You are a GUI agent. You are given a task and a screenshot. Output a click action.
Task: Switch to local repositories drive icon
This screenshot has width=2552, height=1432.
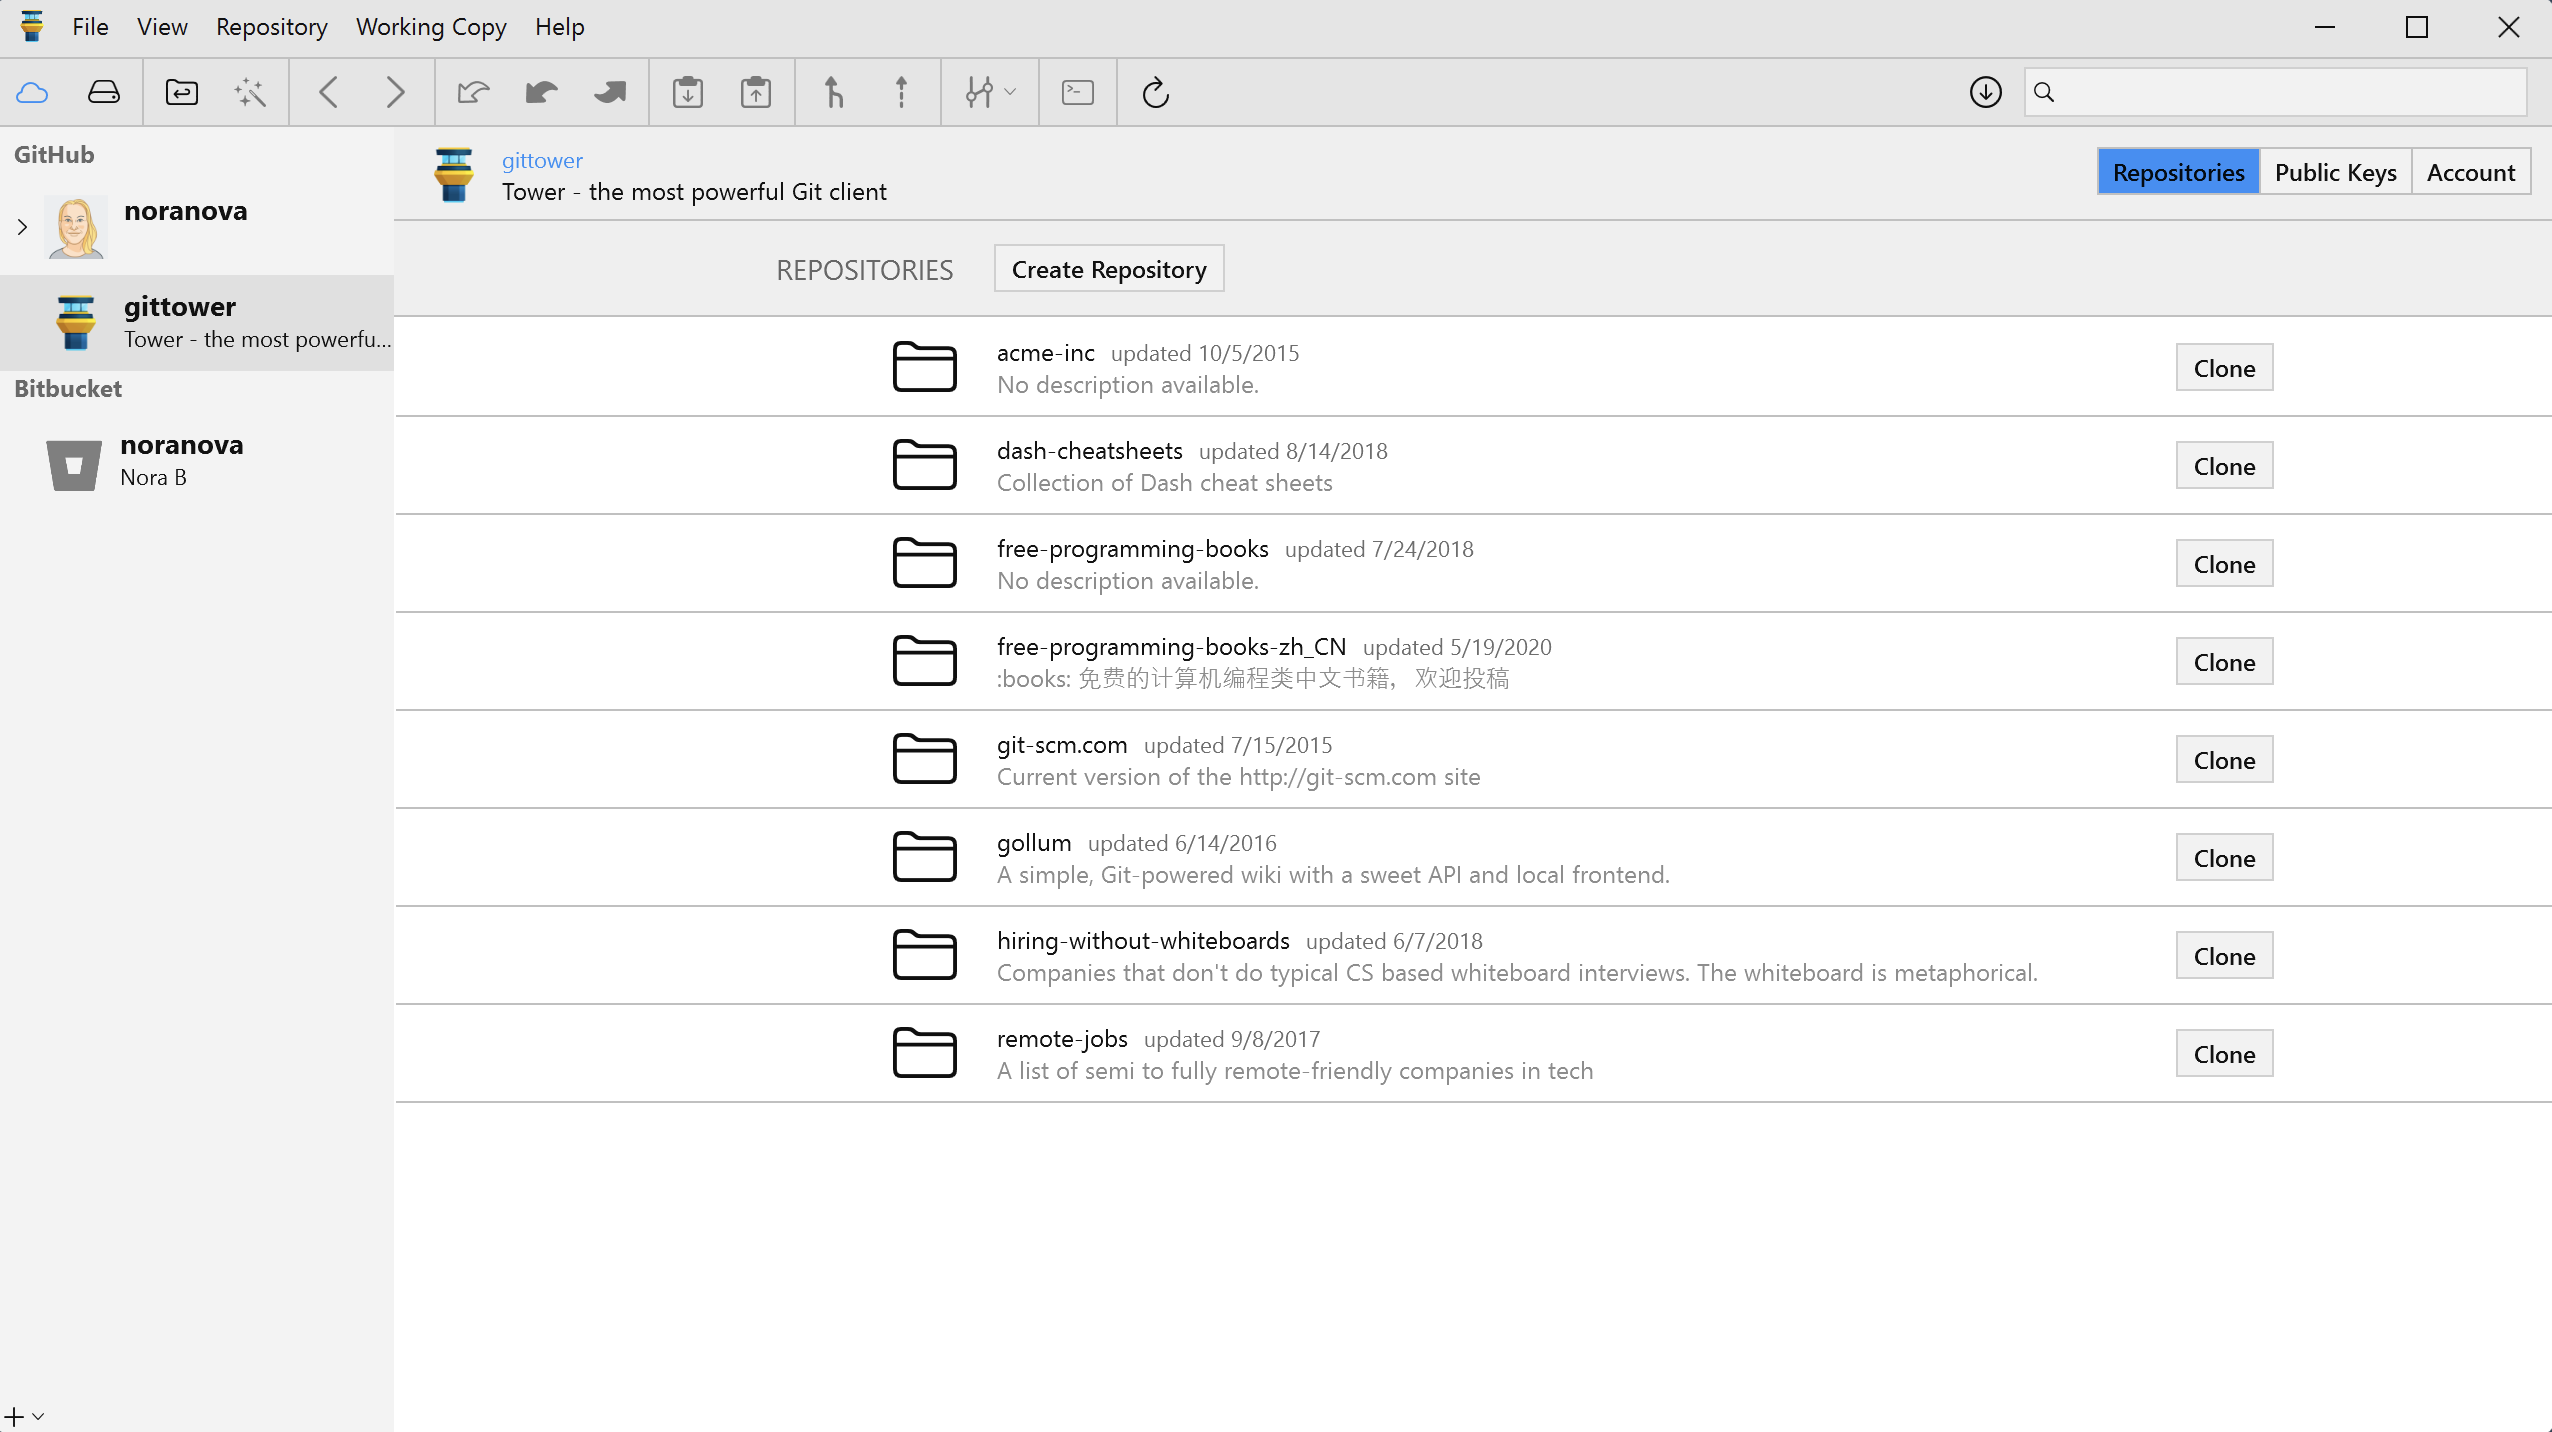click(x=103, y=93)
